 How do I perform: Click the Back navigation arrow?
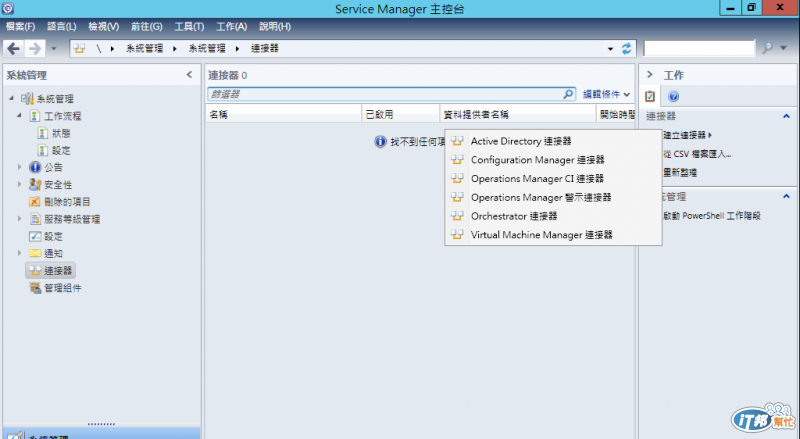(x=14, y=48)
